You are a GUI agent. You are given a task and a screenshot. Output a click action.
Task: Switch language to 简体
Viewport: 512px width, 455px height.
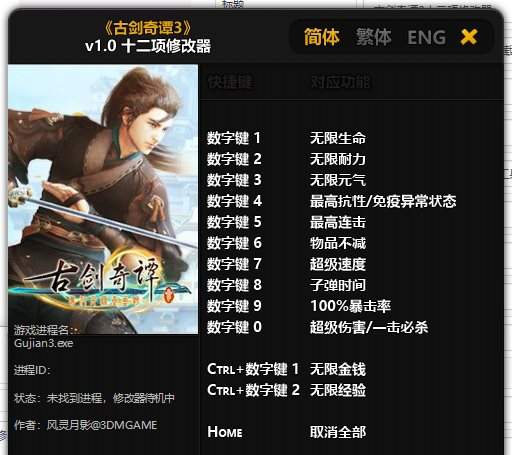(x=322, y=37)
